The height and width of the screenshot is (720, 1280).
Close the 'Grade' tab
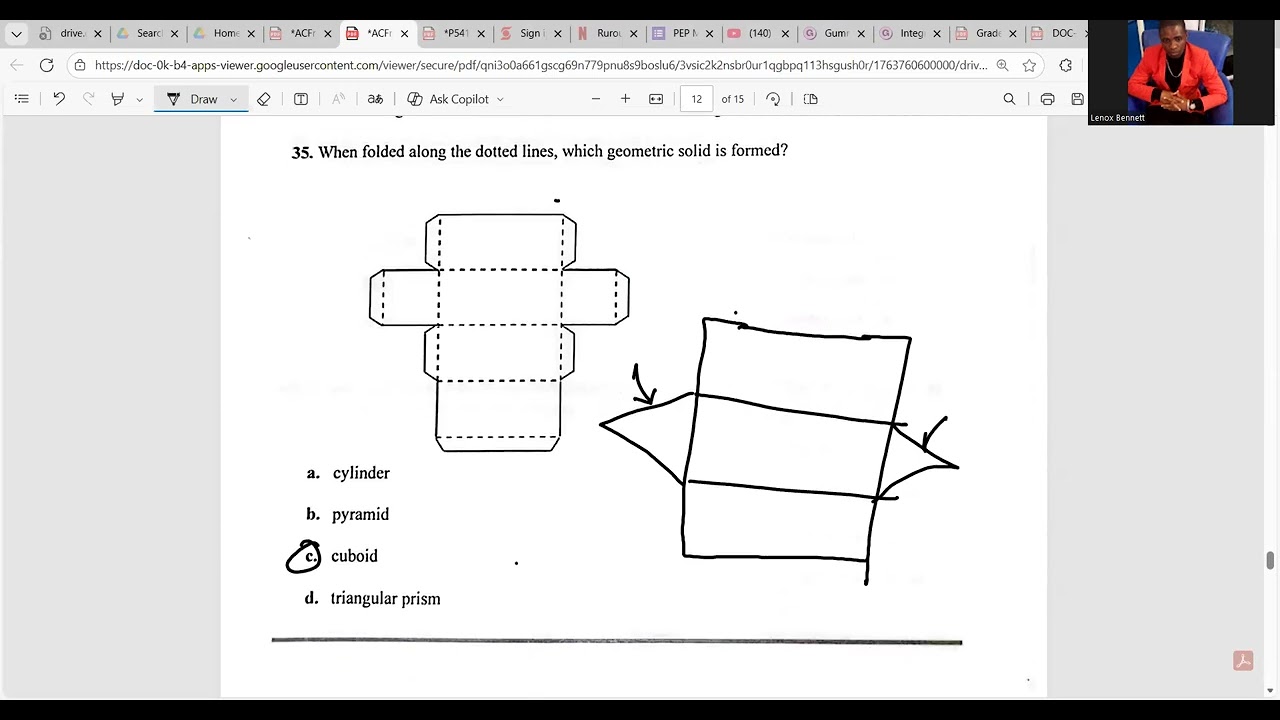click(1013, 33)
